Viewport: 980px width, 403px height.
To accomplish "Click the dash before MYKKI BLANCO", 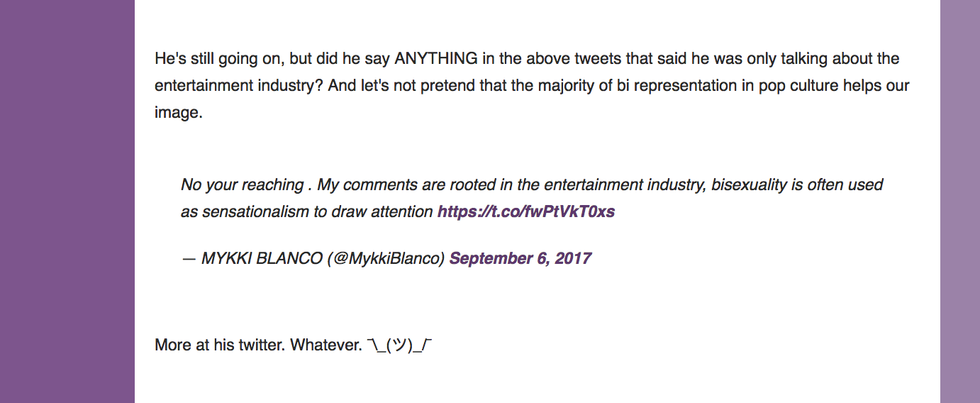I will pos(187,258).
